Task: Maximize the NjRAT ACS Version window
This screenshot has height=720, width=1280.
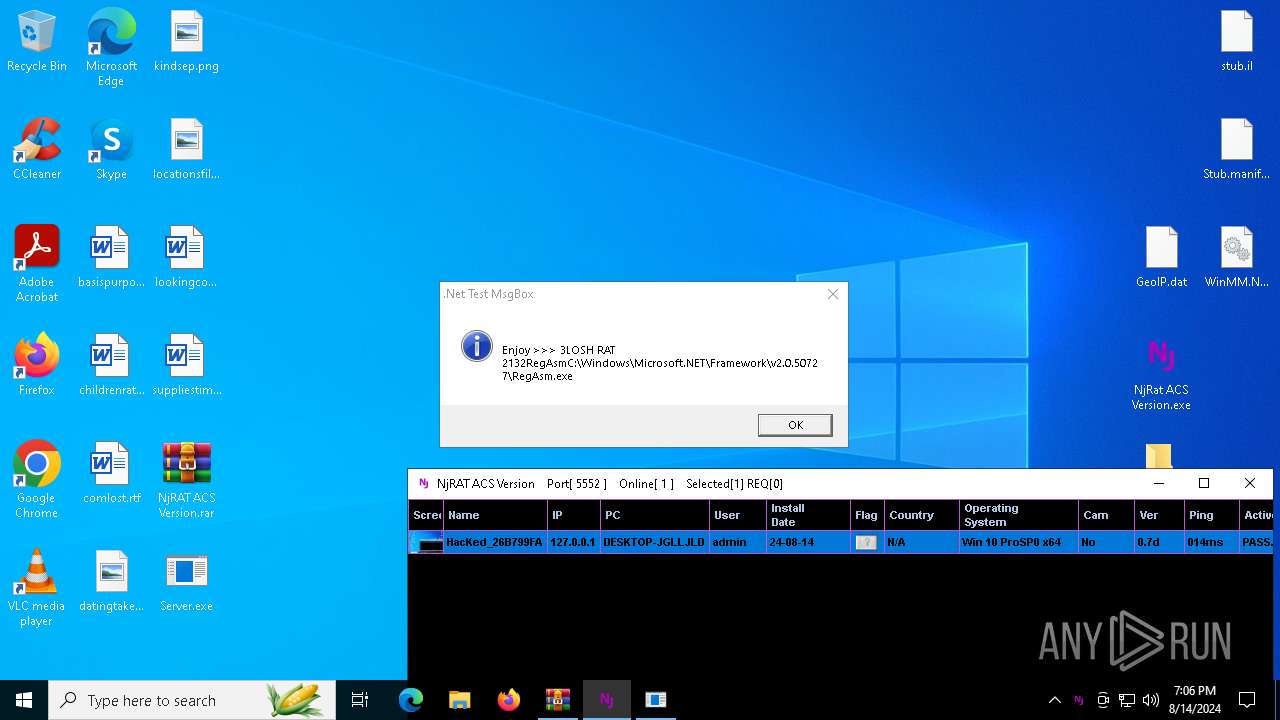Action: pyautogui.click(x=1204, y=484)
